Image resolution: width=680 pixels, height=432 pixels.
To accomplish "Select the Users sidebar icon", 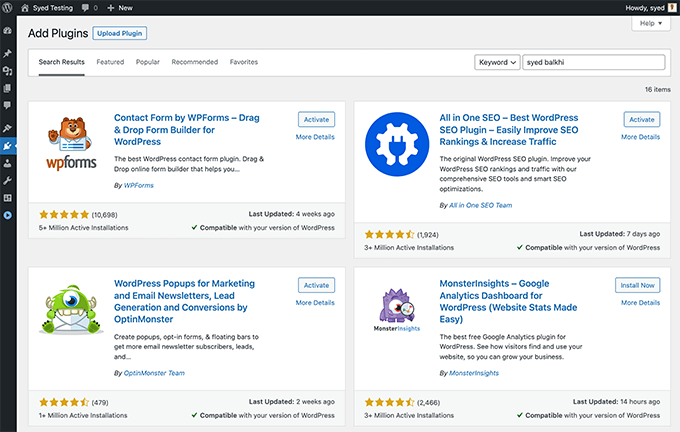I will pyautogui.click(x=7, y=163).
